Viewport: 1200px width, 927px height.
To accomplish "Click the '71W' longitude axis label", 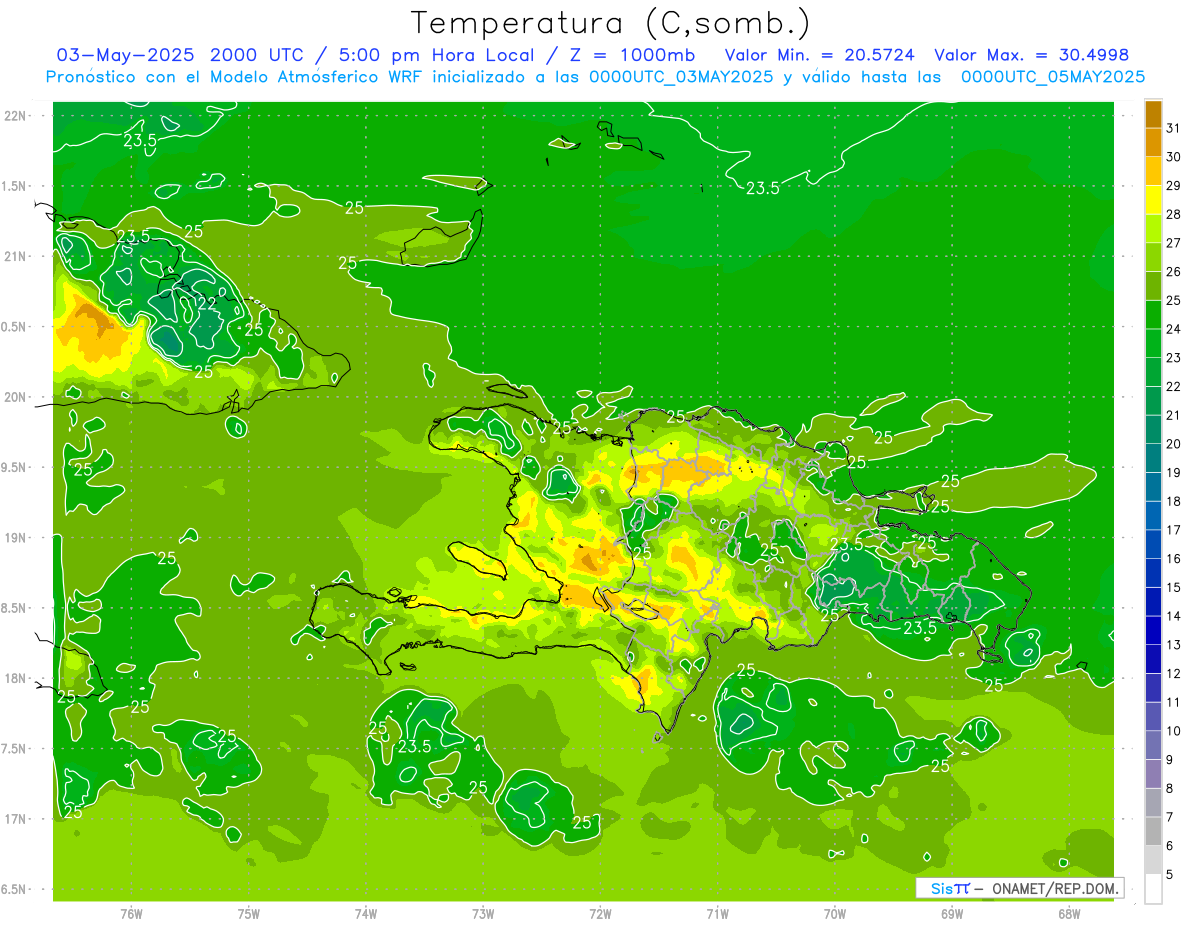I will coord(717,913).
